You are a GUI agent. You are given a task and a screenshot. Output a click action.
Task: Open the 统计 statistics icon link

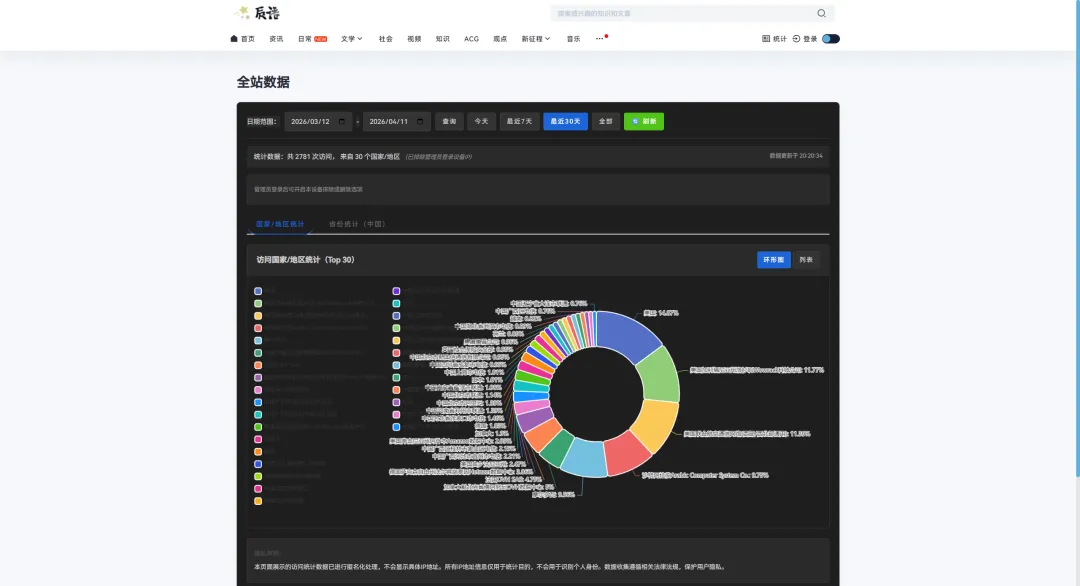(766, 39)
